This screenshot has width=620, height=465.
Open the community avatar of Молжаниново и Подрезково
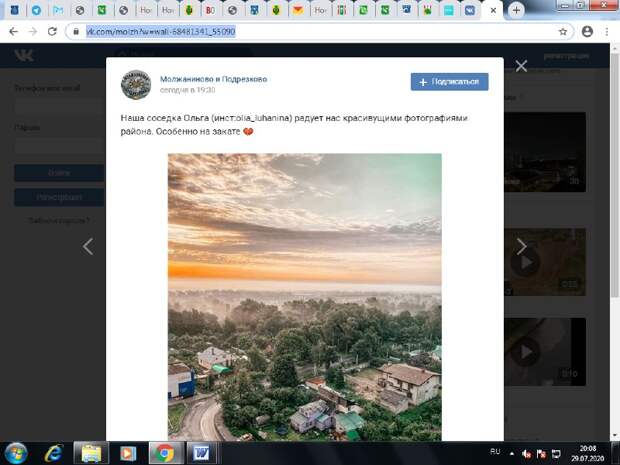pyautogui.click(x=136, y=85)
